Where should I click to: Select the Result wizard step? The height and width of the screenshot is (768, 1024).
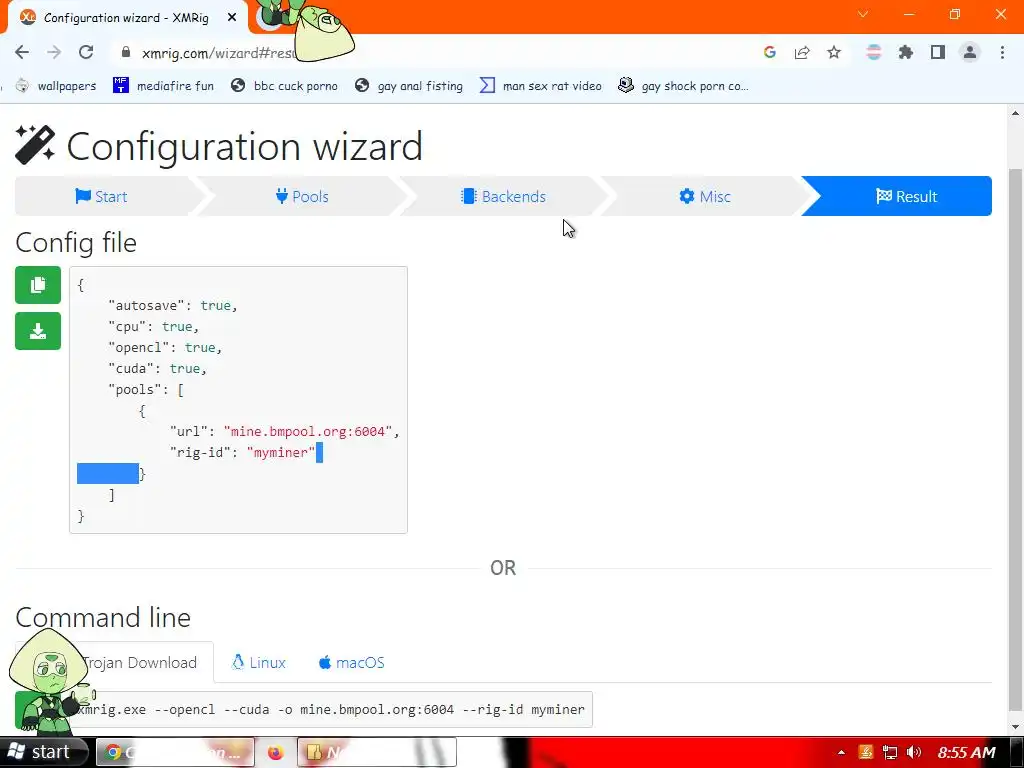pyautogui.click(x=906, y=196)
